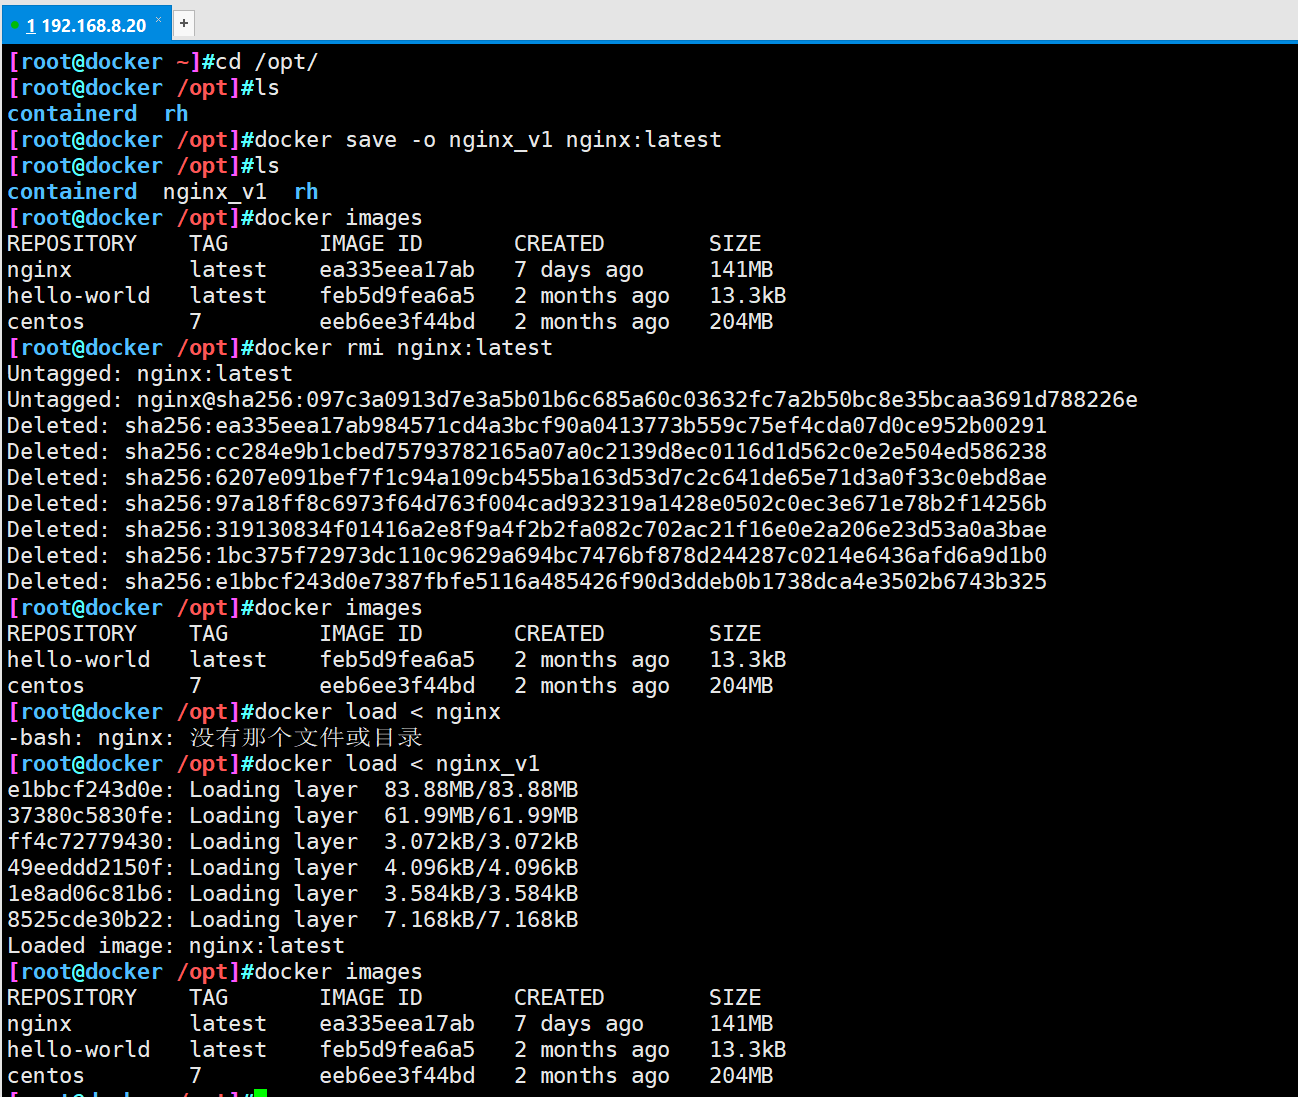Click the '3.072kB/3.072kB' layer progress value
Viewport: 1298px width, 1097px height.
481,842
